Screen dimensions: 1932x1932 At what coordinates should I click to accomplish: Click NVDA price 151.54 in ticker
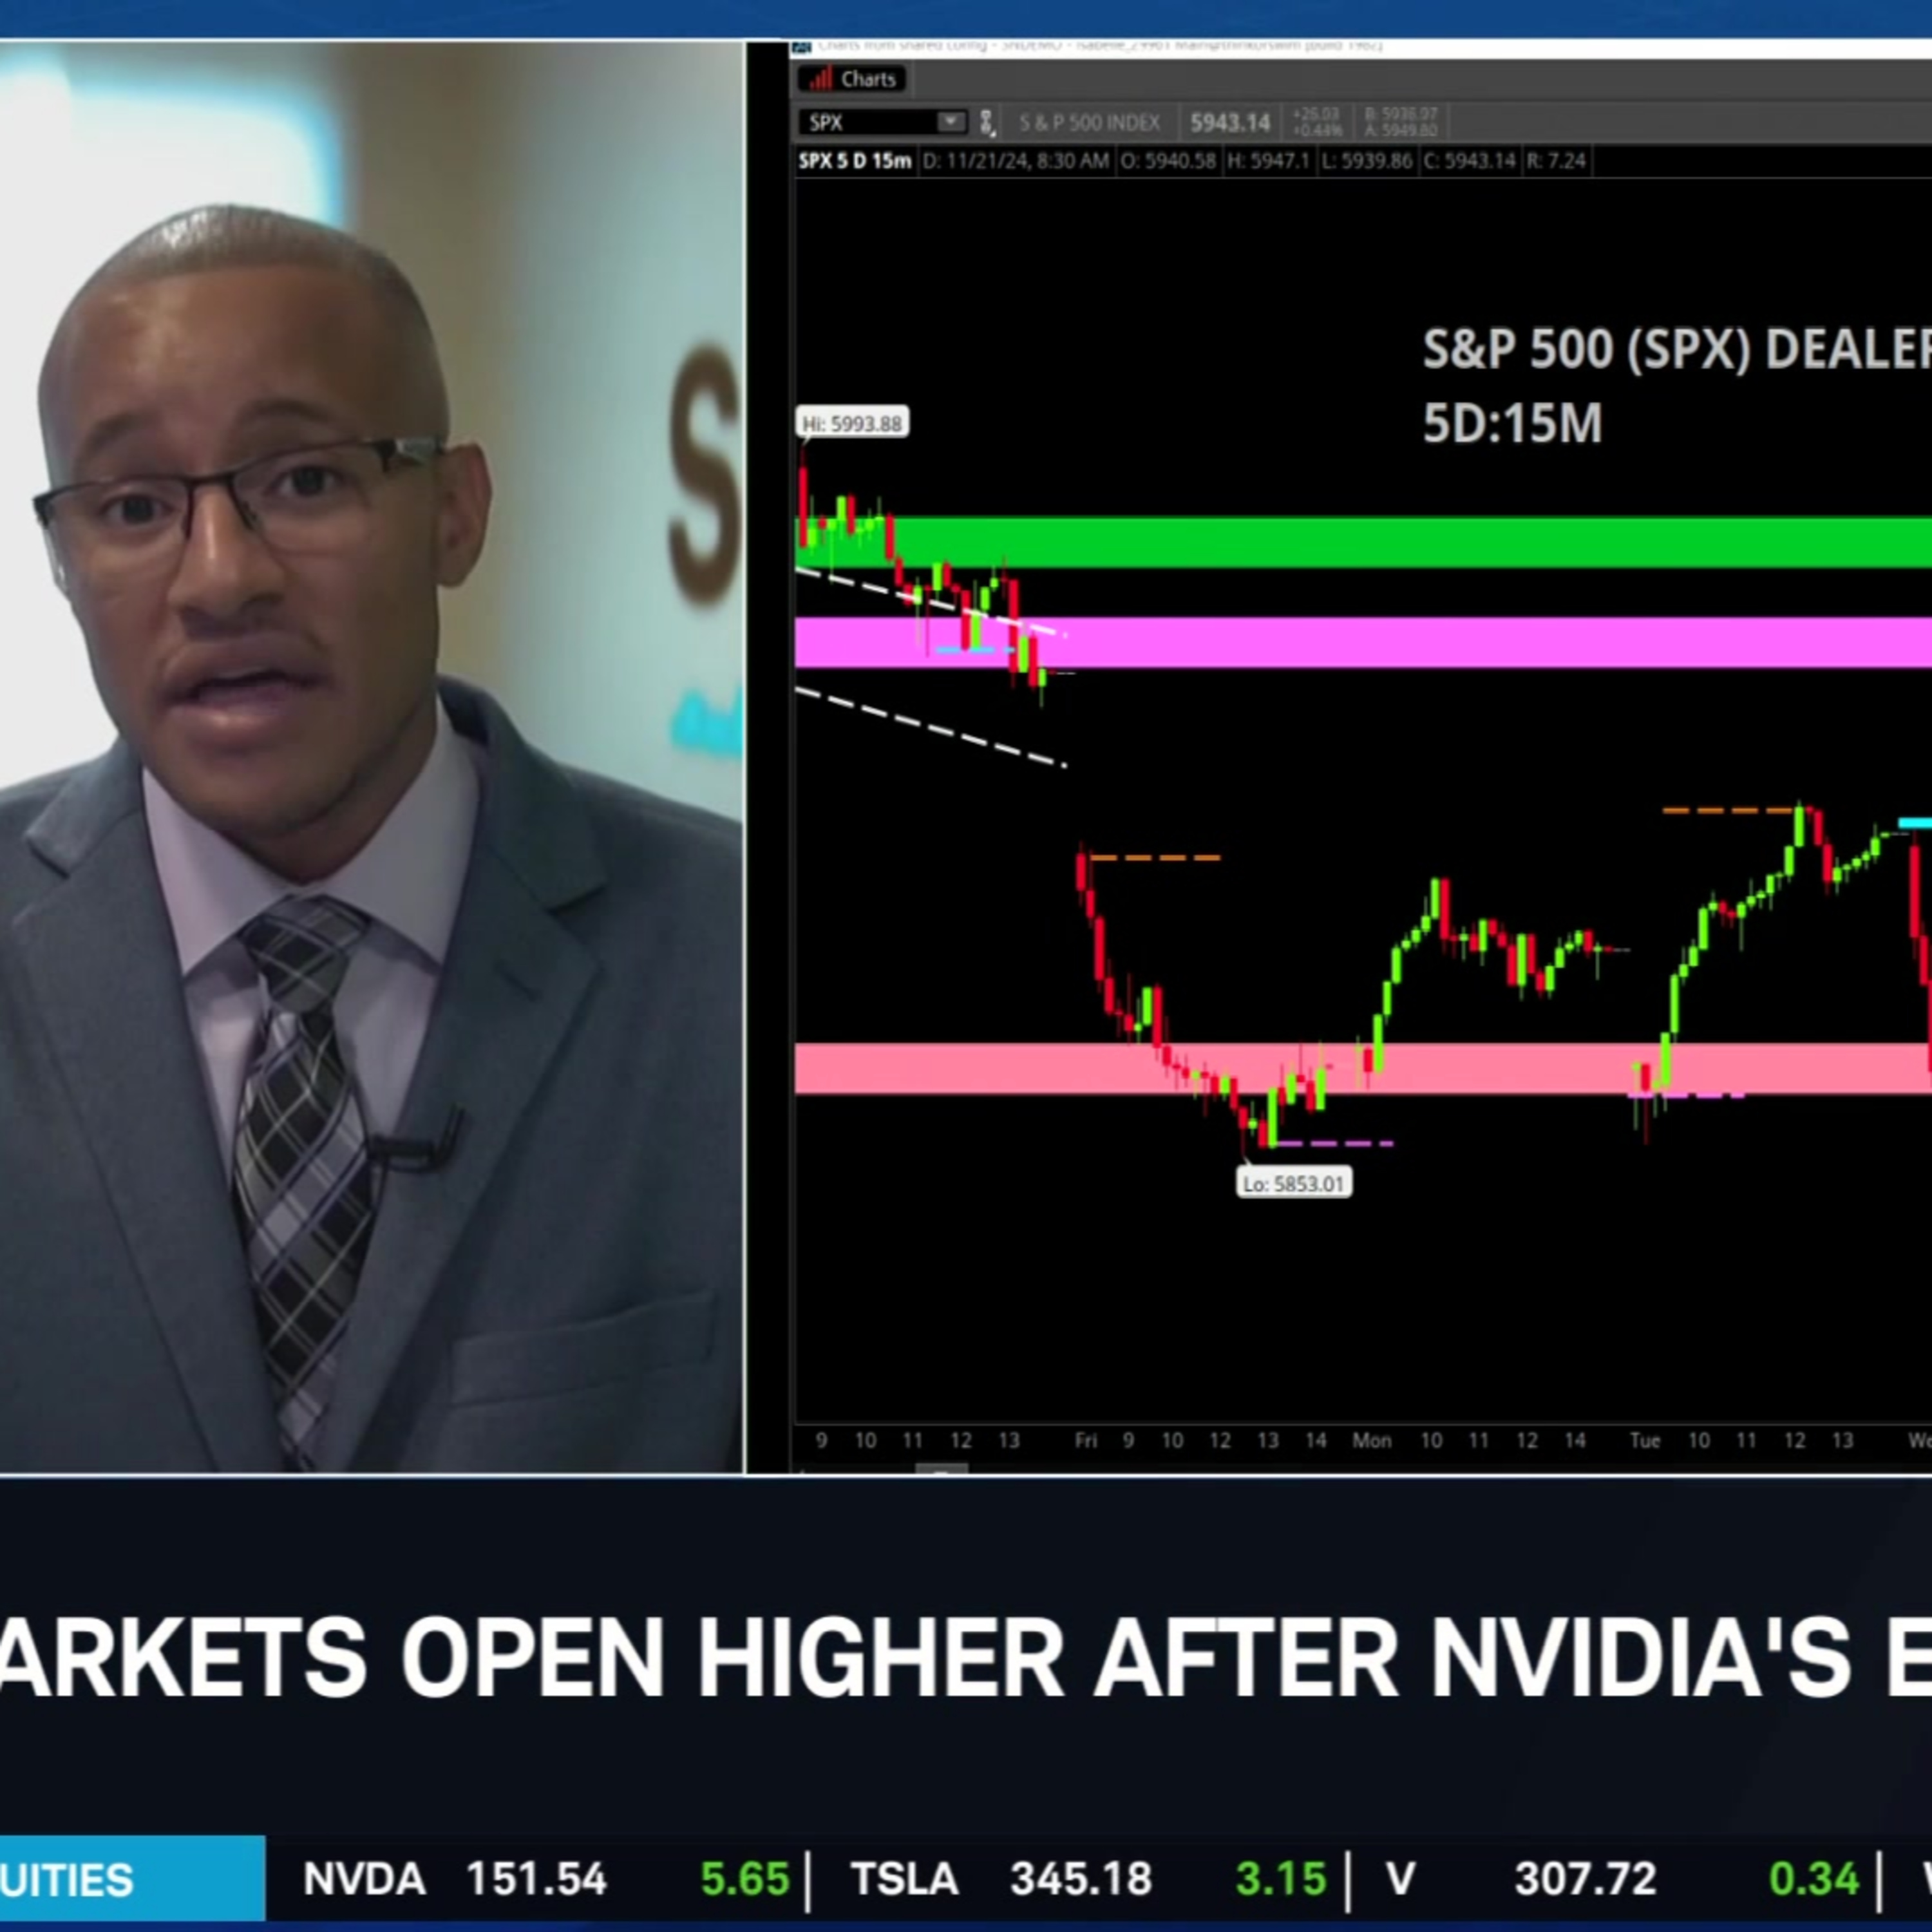coord(537,1879)
